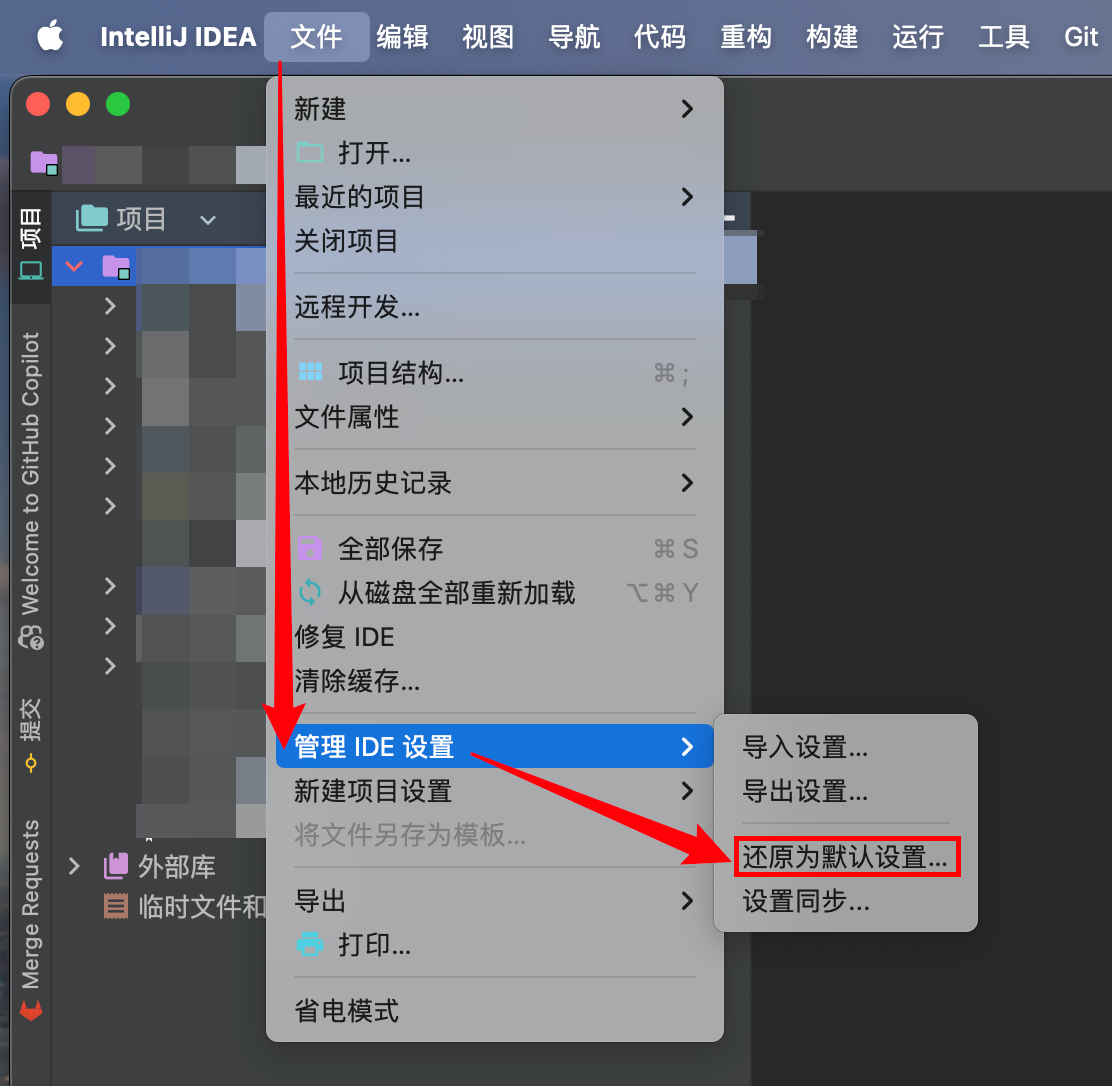Screen dimensions: 1112x1086
Task: Open the 项目 tool window sidebar icon
Action: [31, 244]
